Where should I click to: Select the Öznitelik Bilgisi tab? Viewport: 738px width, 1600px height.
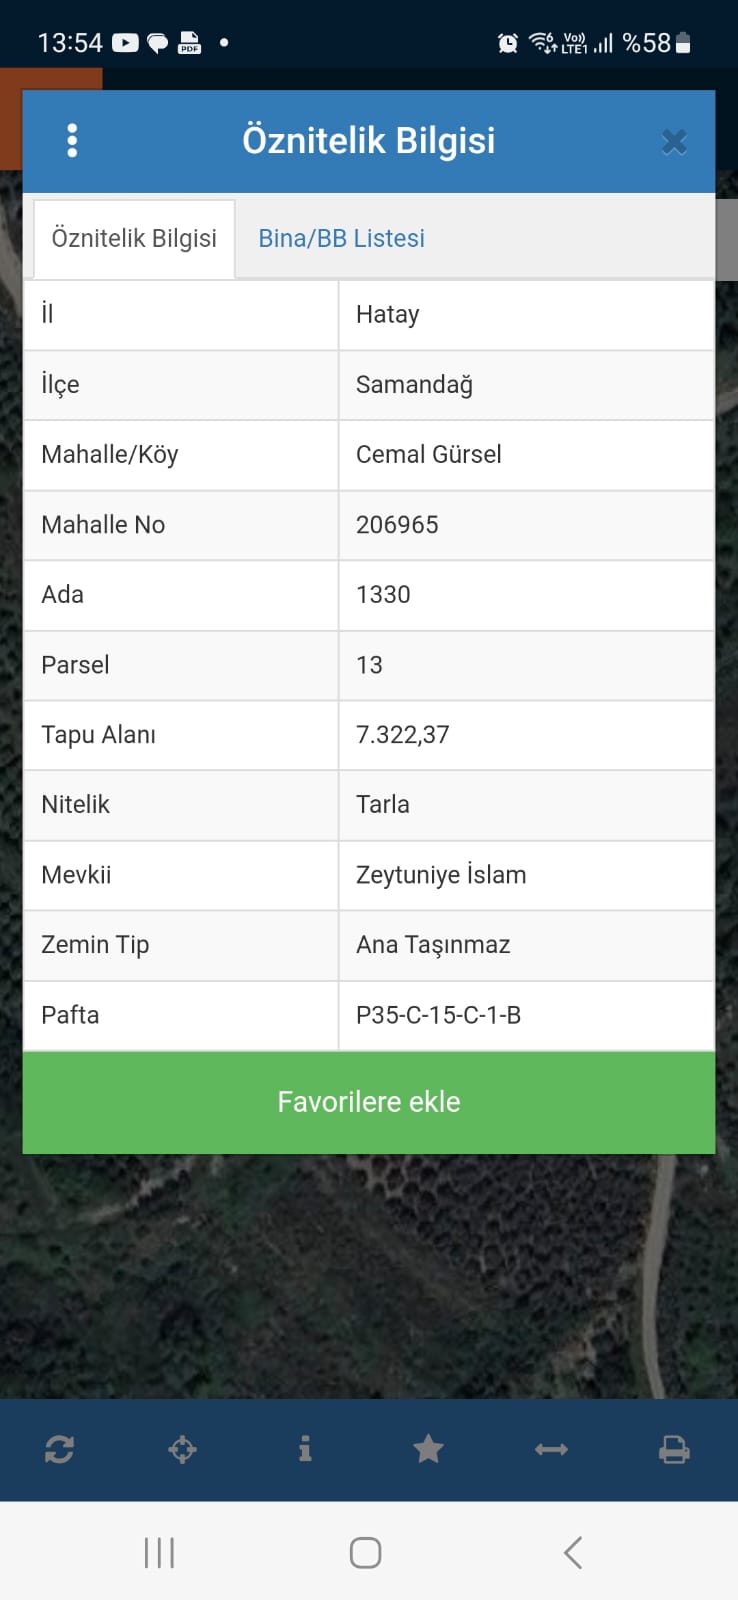coord(134,238)
